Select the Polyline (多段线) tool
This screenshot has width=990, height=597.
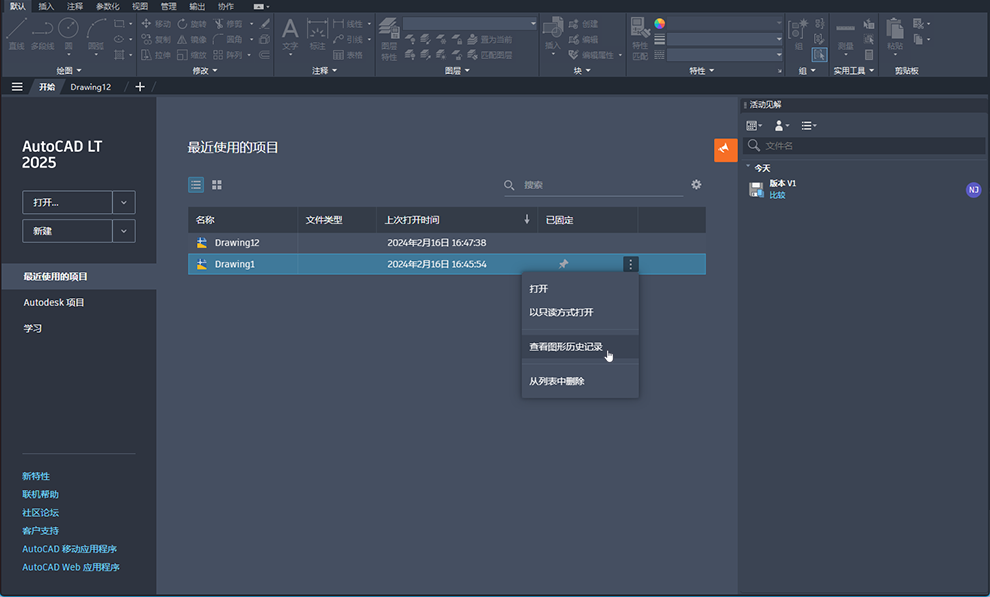tap(42, 34)
